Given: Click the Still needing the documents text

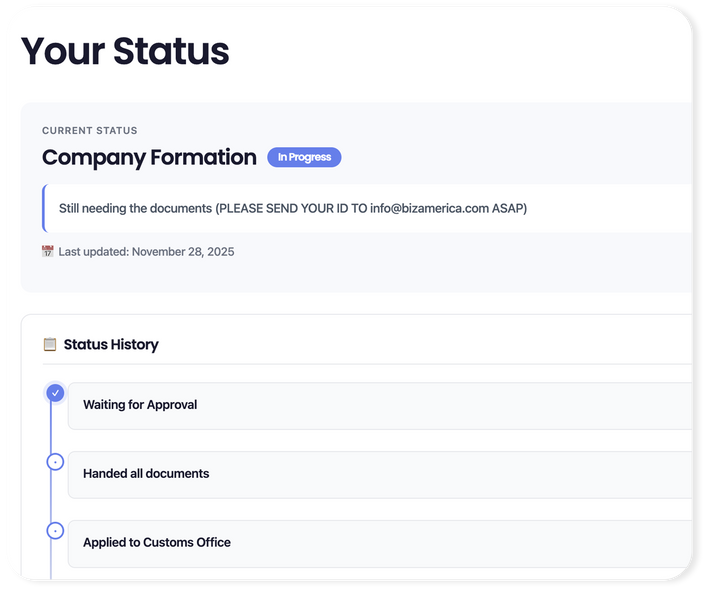Looking at the screenshot, I should (136, 209).
